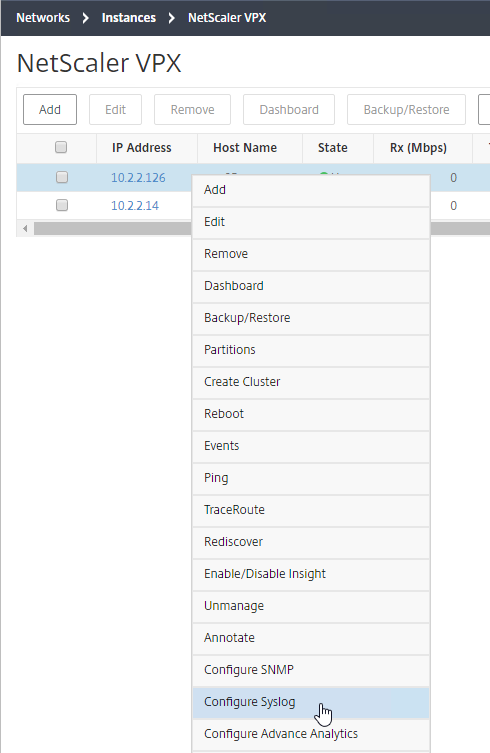Image resolution: width=490 pixels, height=753 pixels.
Task: Click the Backup/Restore toolbar button
Action: 406,109
